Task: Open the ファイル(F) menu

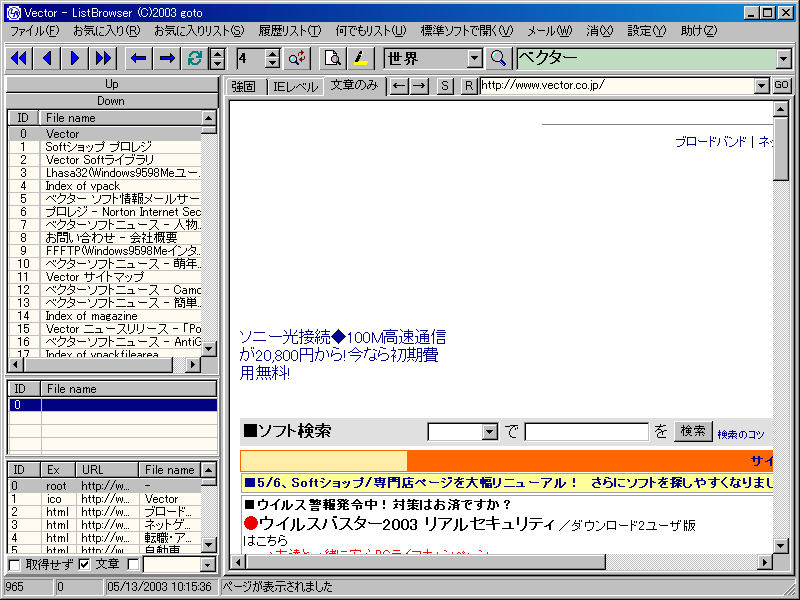Action: point(35,31)
